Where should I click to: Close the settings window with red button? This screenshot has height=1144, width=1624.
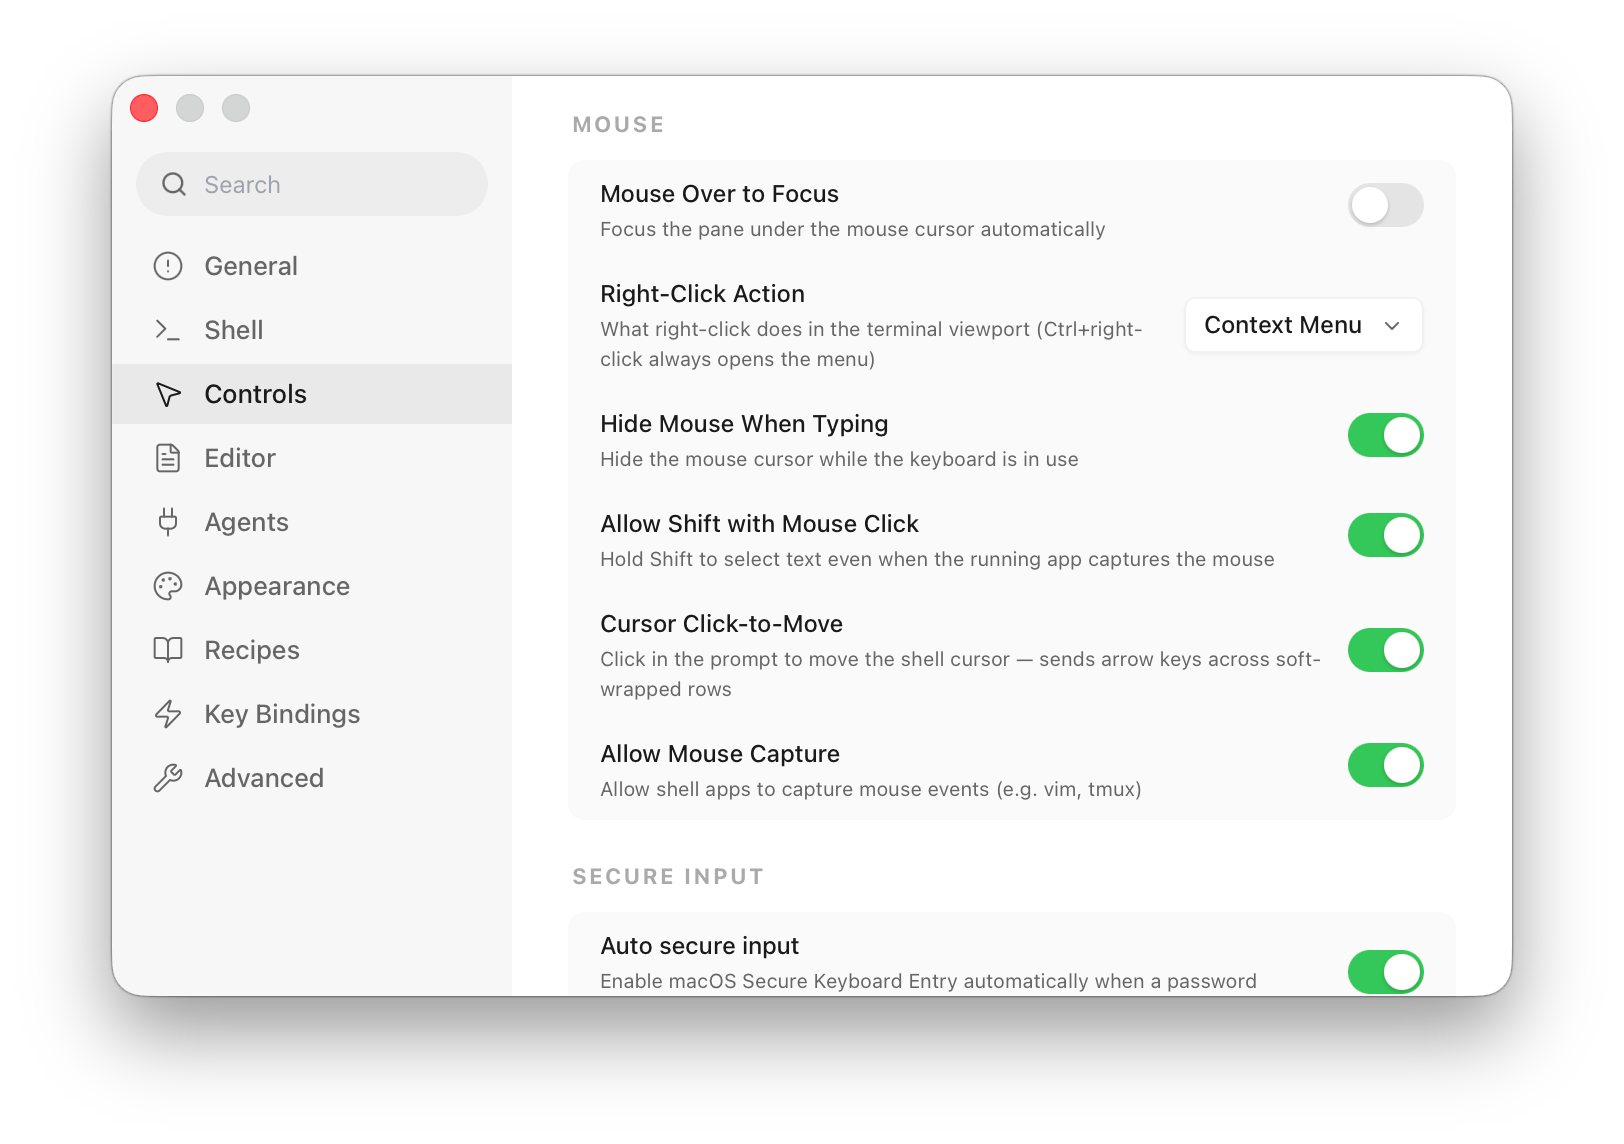144,108
